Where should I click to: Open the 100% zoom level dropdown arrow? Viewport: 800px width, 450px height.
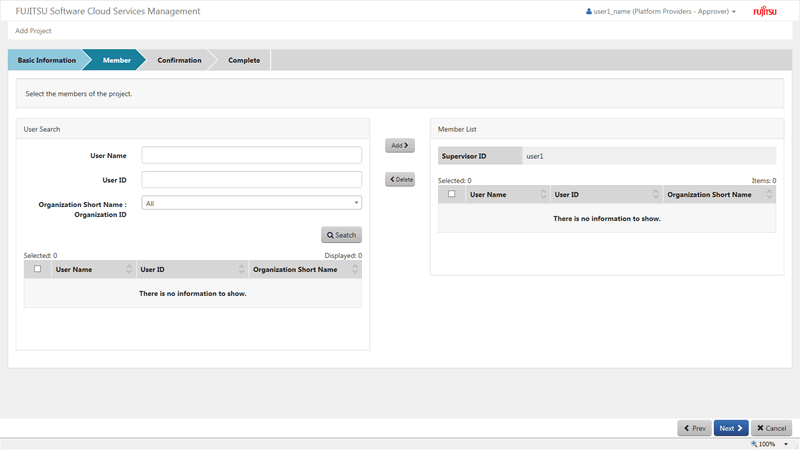pos(786,444)
